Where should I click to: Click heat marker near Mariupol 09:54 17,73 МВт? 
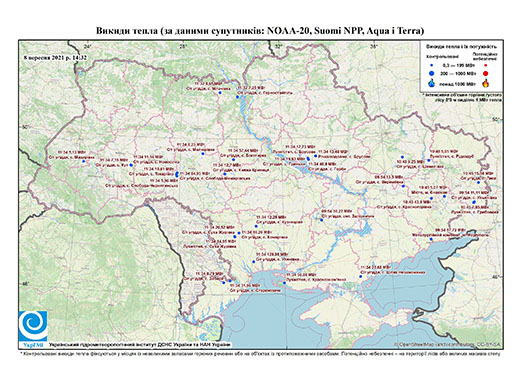click(x=431, y=239)
